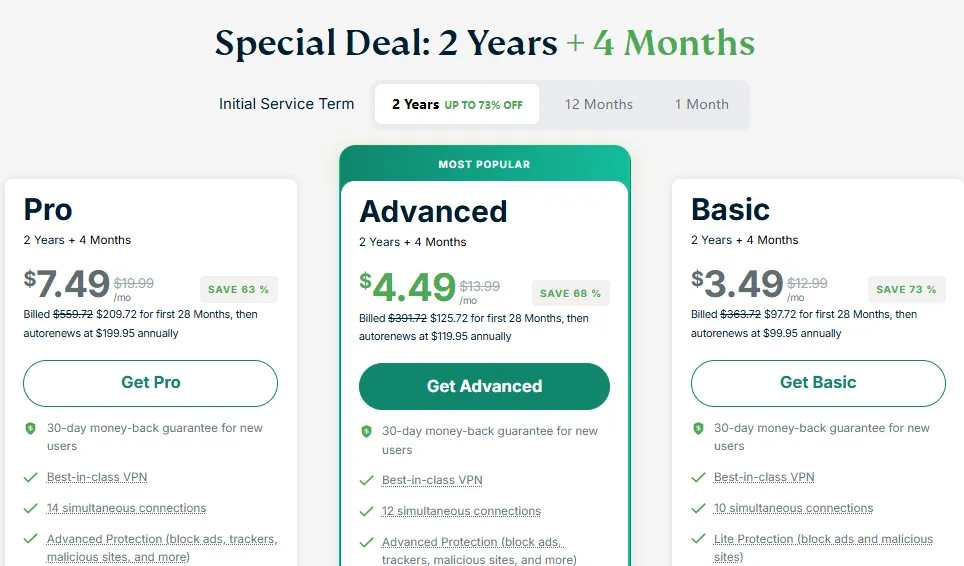Click the Pro plan SAVE 63 % badge

coord(238,290)
